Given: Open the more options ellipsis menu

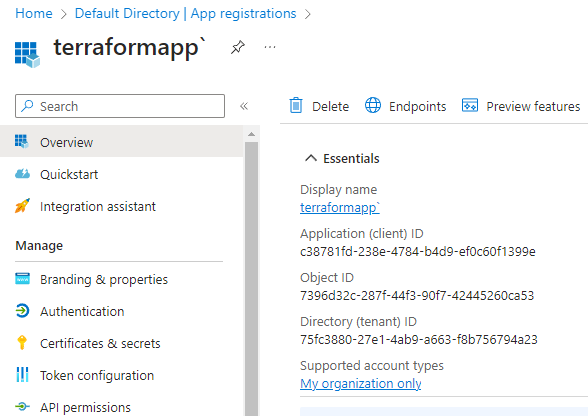Looking at the screenshot, I should coord(270,47).
